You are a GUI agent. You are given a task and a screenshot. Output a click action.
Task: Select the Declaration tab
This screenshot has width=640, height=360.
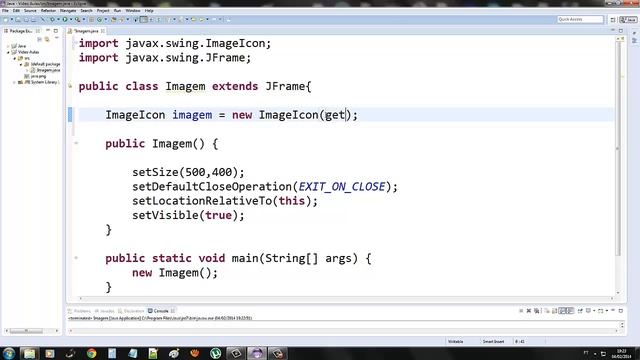131,311
